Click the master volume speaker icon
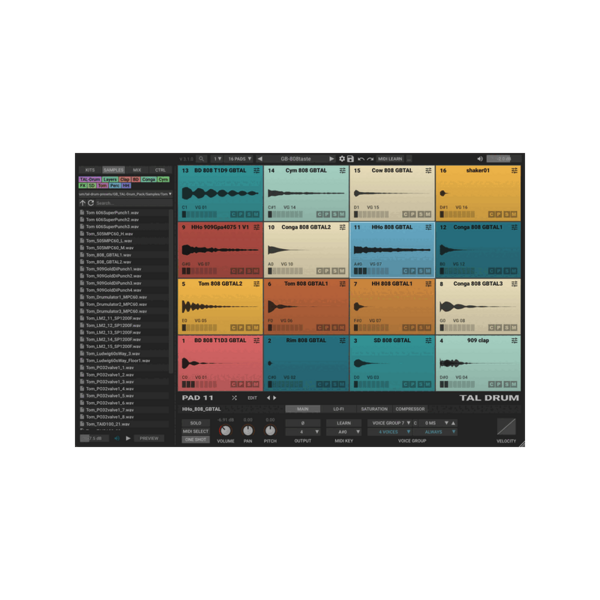This screenshot has height=600, width=600. click(480, 159)
